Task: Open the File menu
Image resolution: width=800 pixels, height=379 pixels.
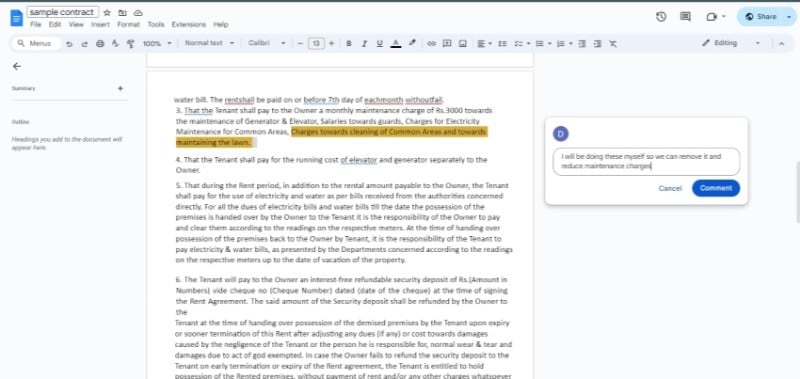Action: [36, 24]
